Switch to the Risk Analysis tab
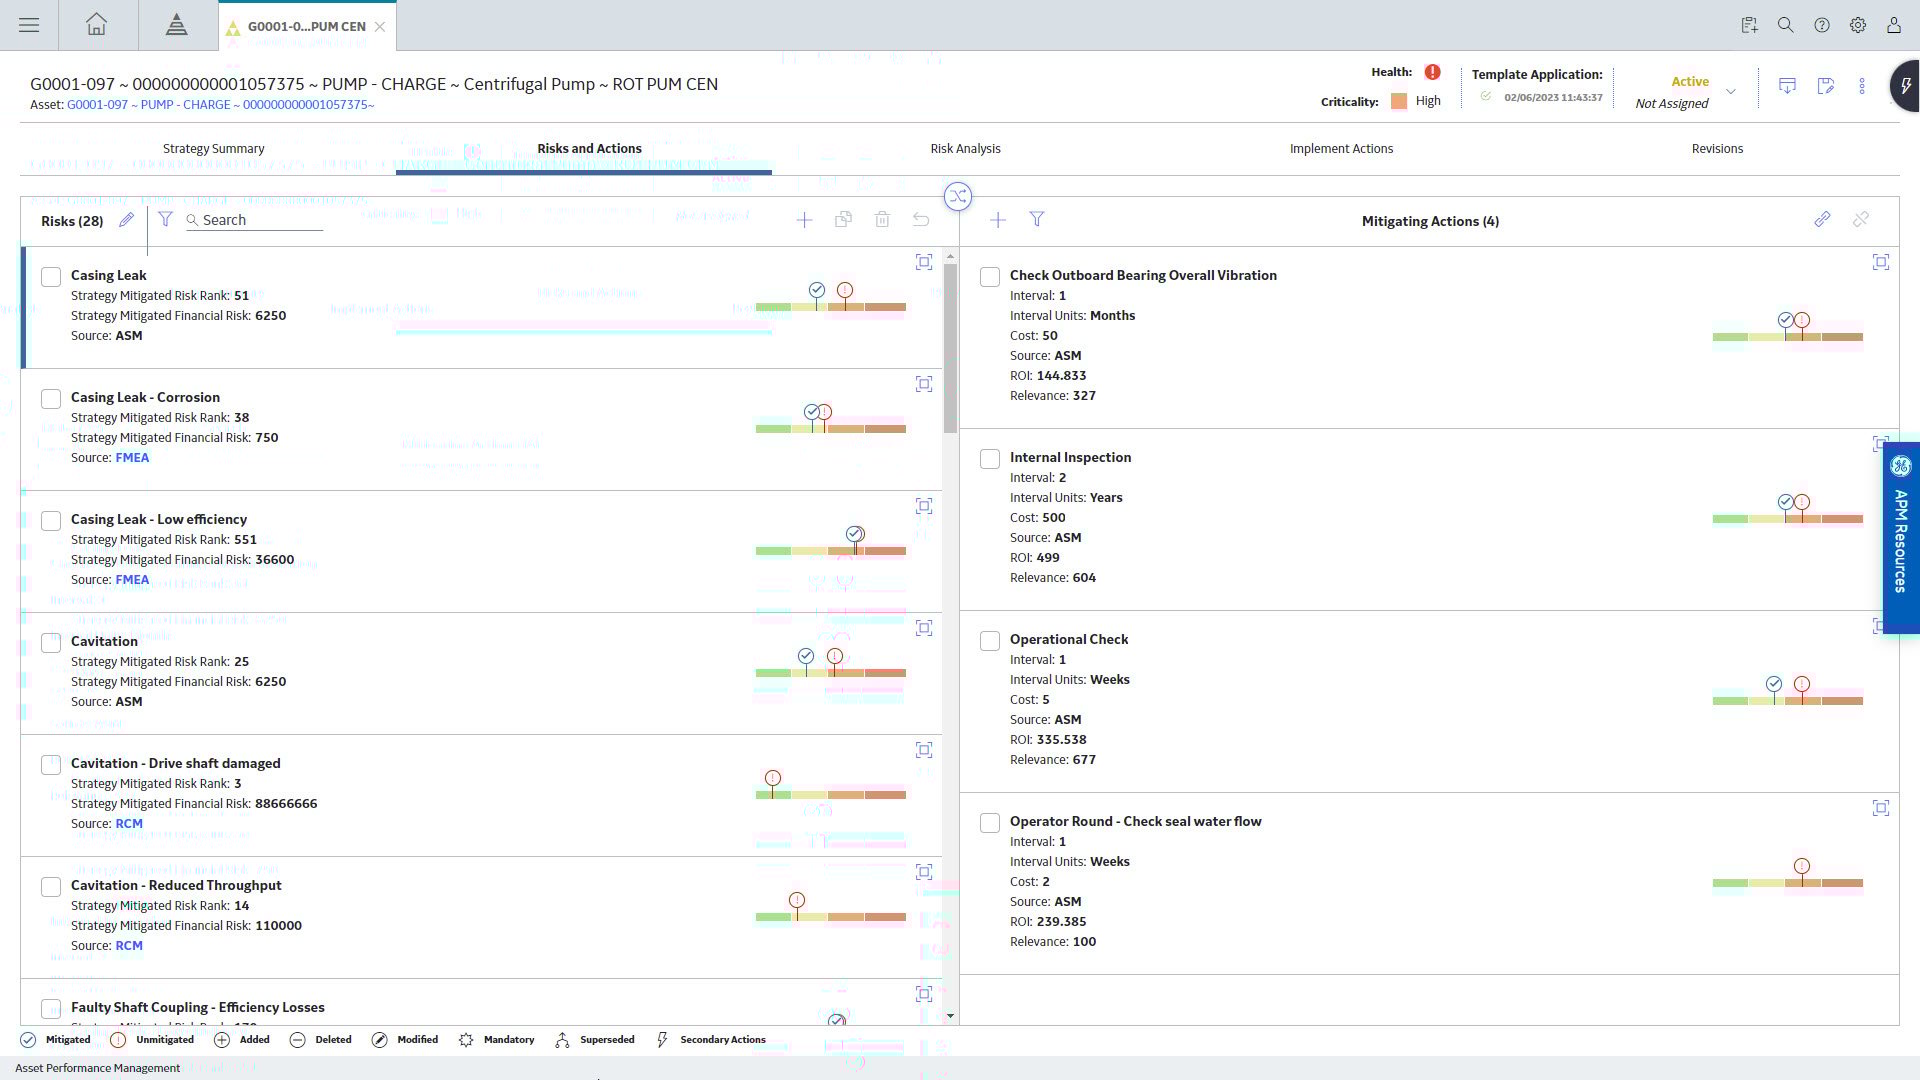This screenshot has width=1920, height=1080. coord(965,149)
